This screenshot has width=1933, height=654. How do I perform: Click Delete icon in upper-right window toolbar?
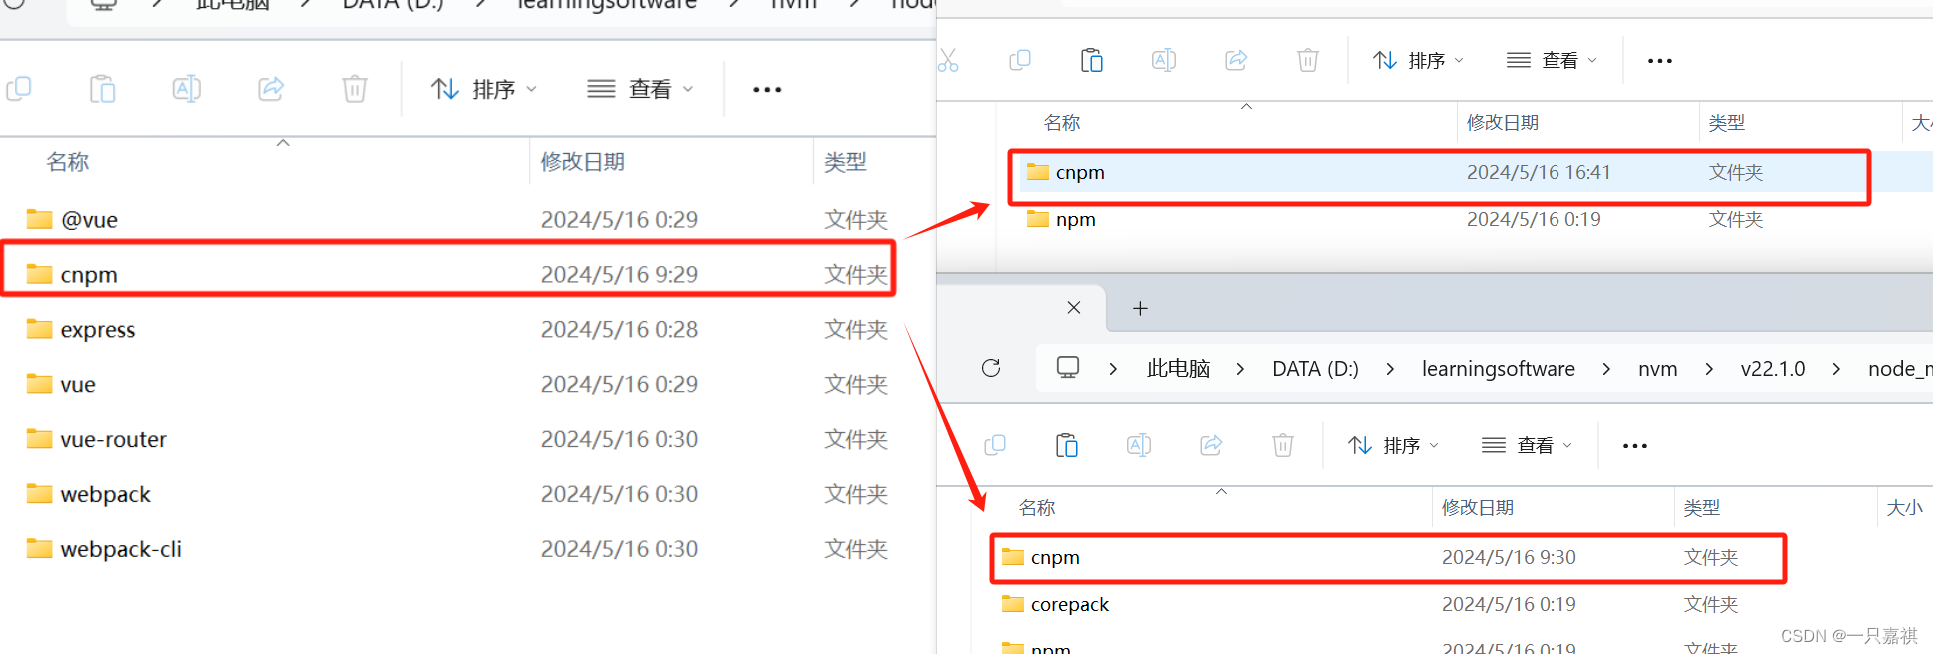(1308, 60)
